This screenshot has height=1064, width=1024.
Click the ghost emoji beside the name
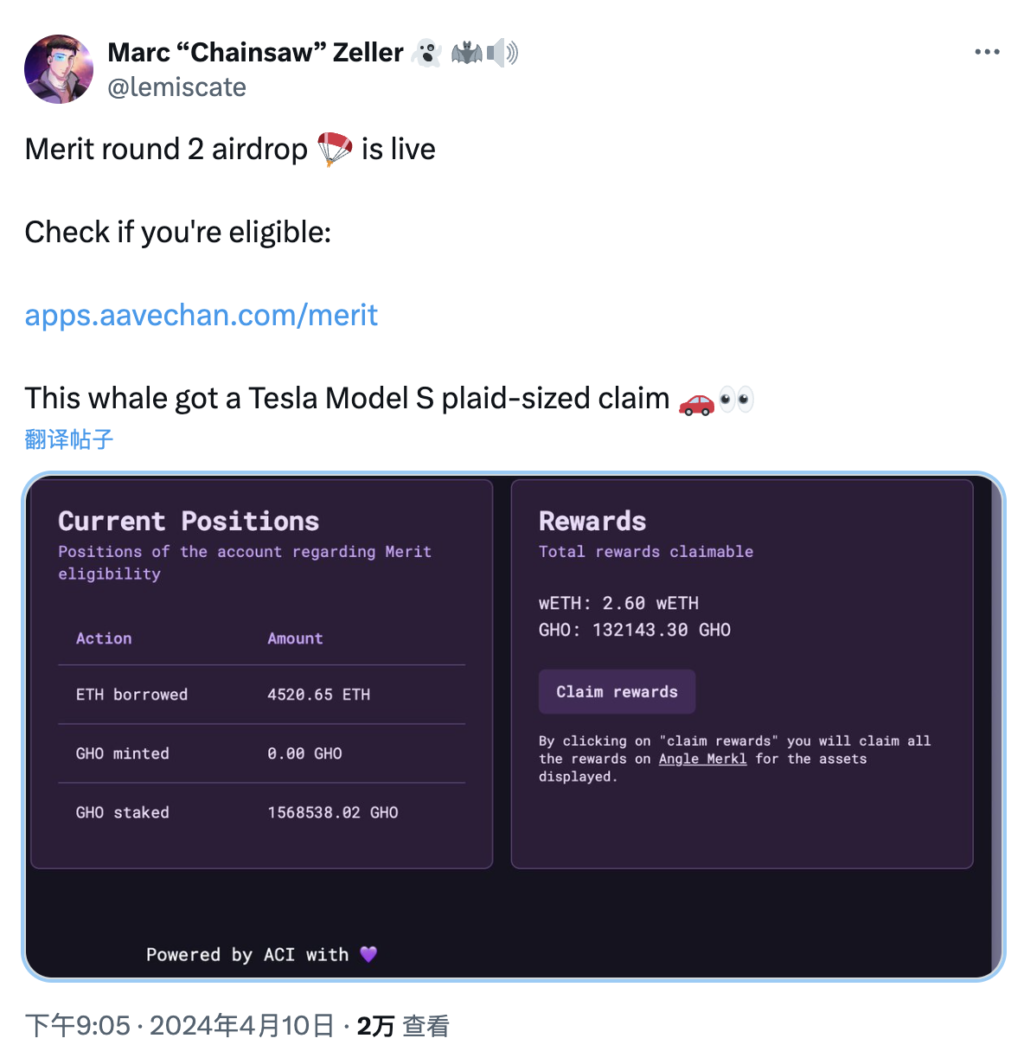tap(426, 52)
